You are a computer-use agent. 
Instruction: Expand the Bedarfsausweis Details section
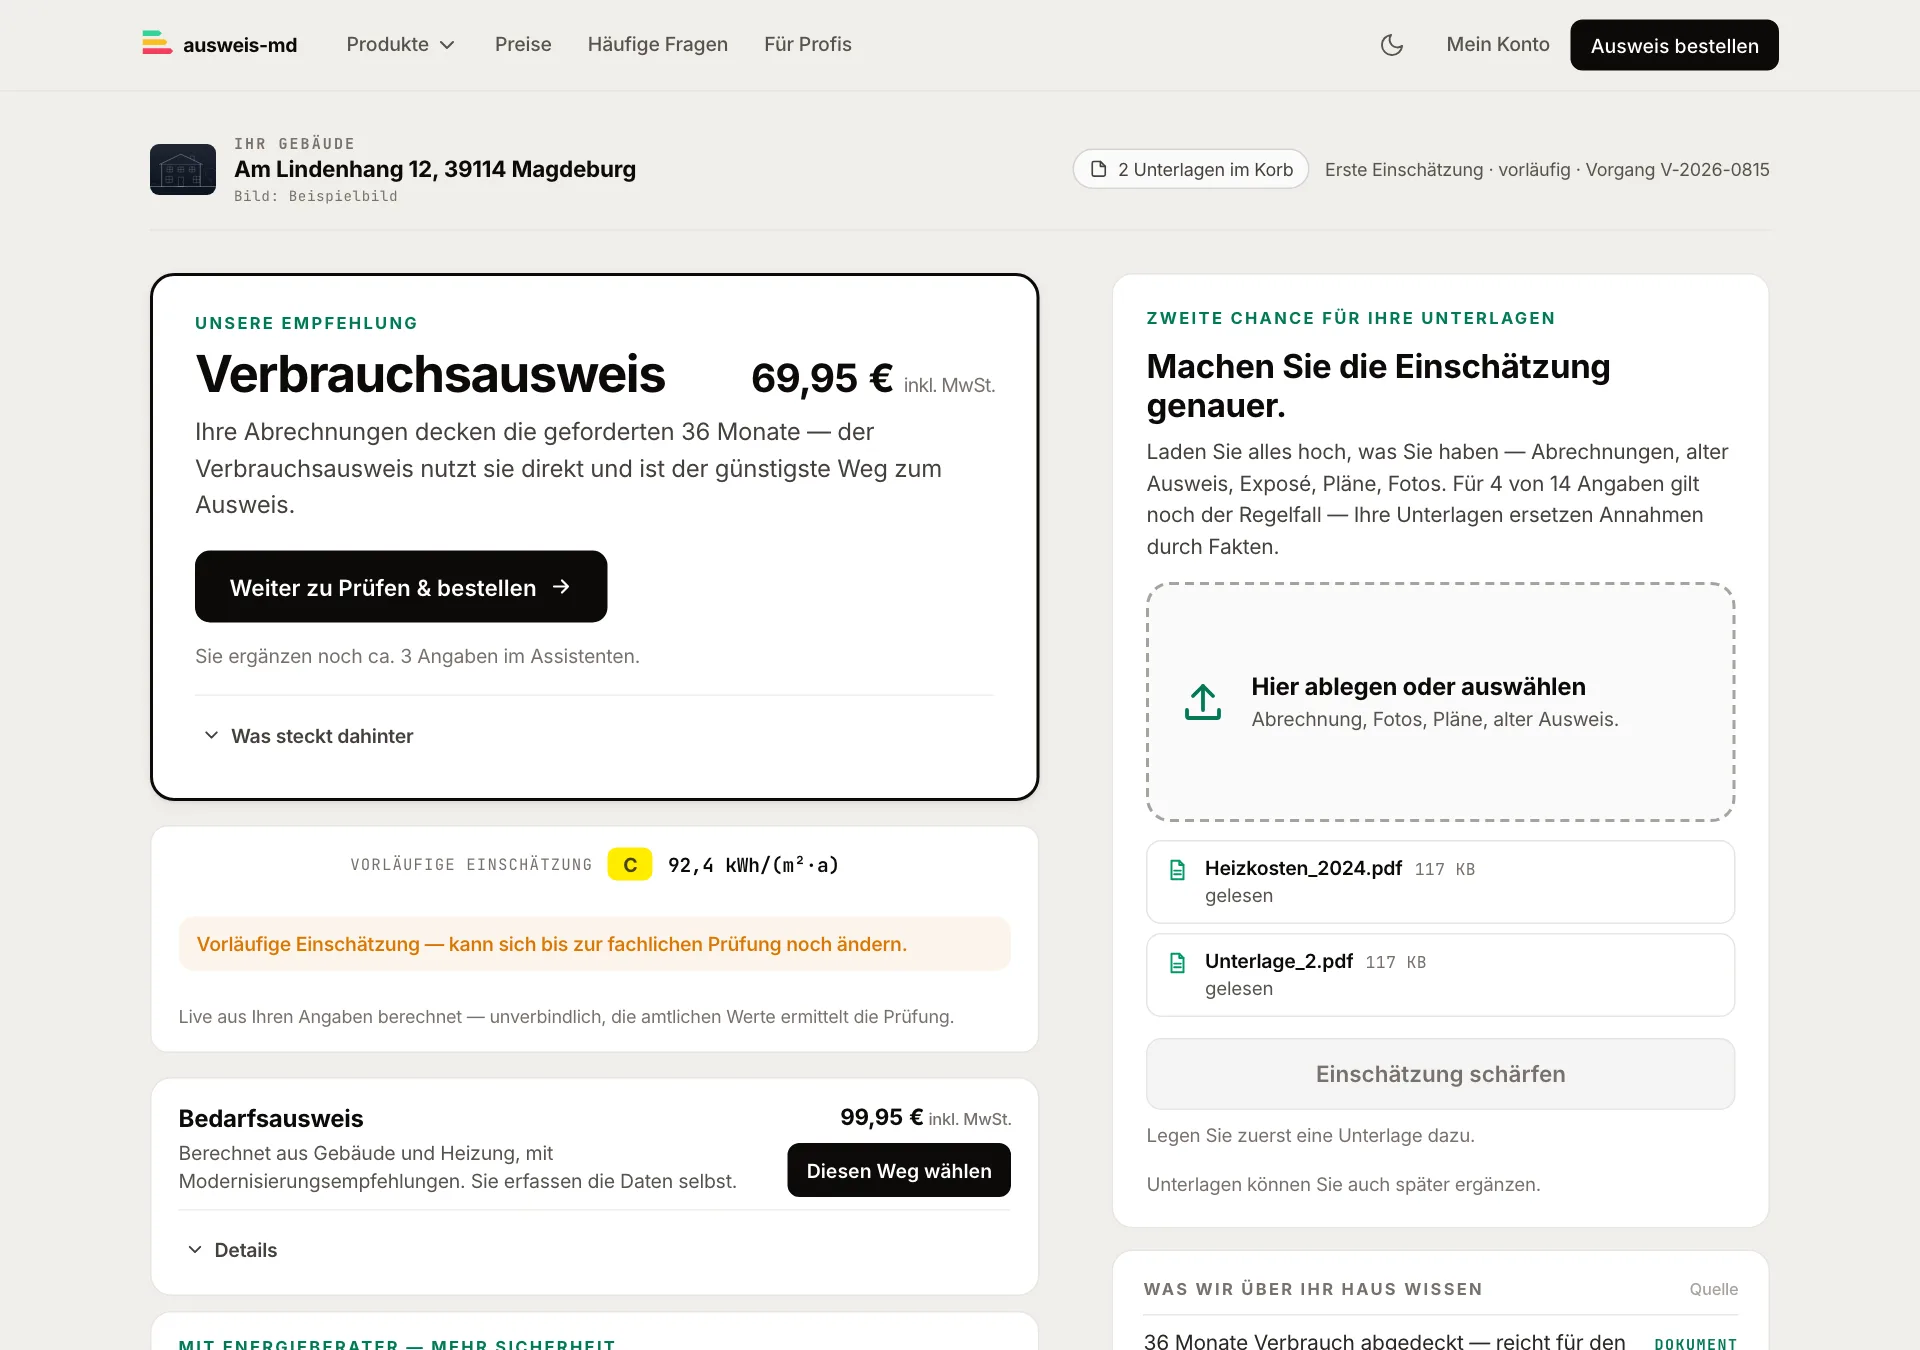233,1250
